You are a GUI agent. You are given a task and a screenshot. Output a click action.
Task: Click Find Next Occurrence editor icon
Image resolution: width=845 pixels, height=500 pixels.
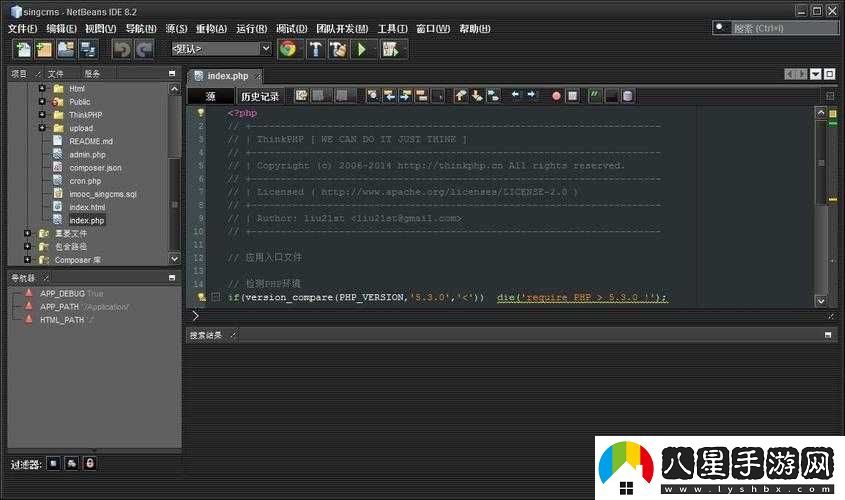(405, 96)
